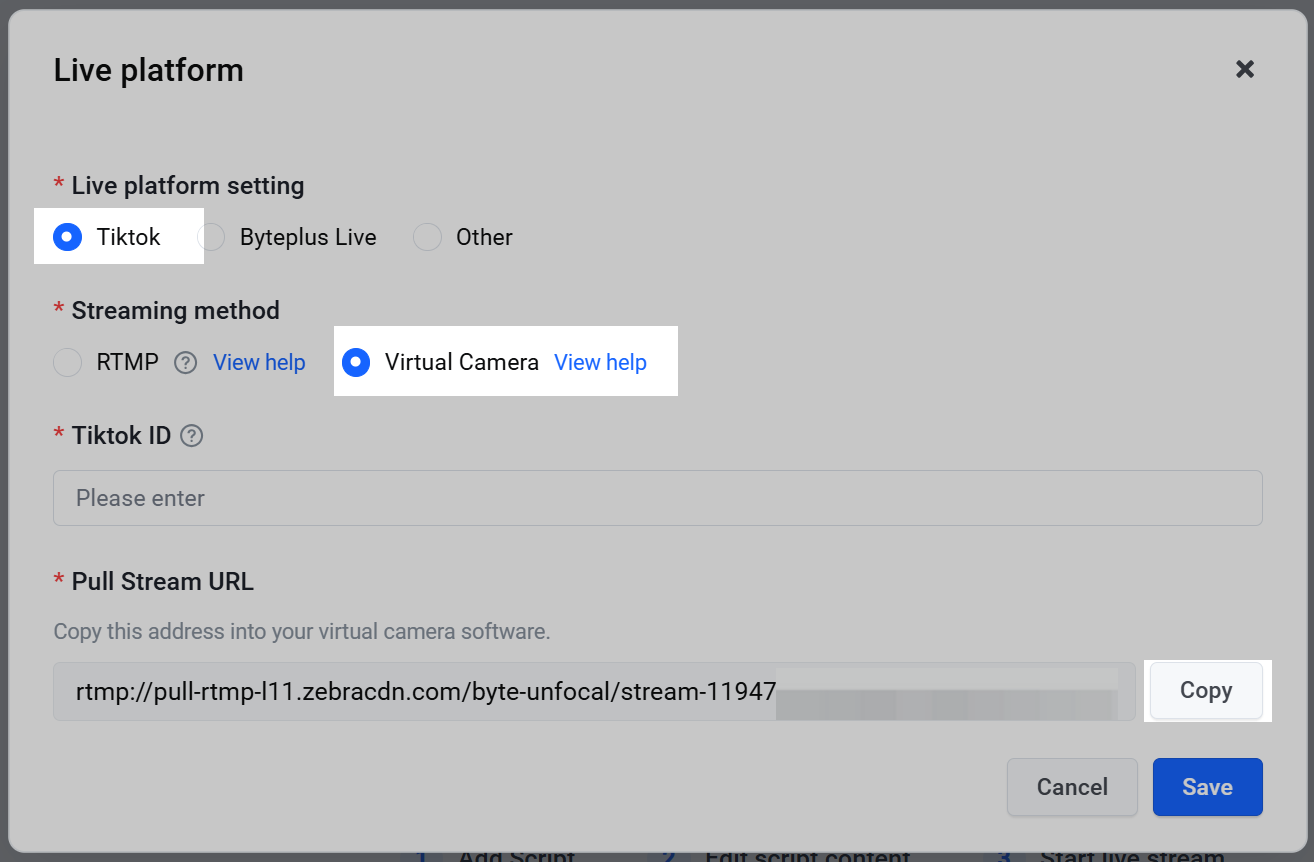Show the Tiktok ID help tooltip icon
Screen dimensions: 1314x862
tap(192, 436)
